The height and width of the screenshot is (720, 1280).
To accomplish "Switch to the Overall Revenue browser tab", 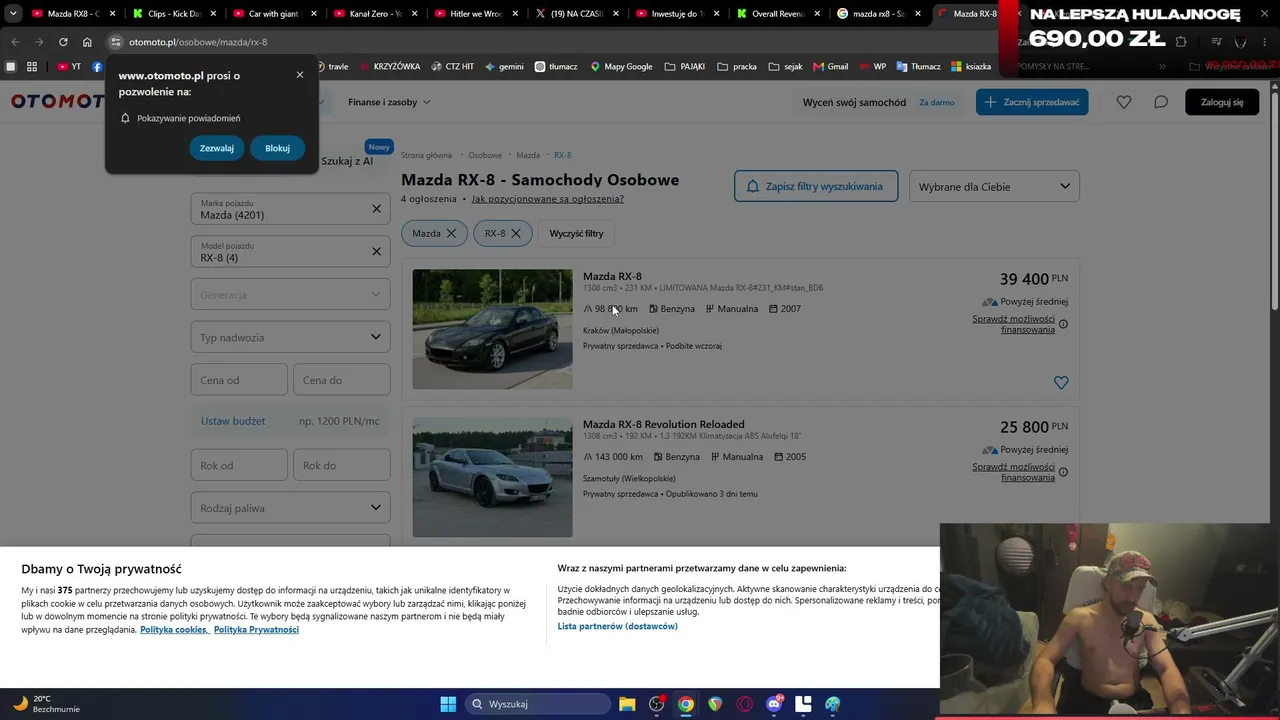I will 777,14.
